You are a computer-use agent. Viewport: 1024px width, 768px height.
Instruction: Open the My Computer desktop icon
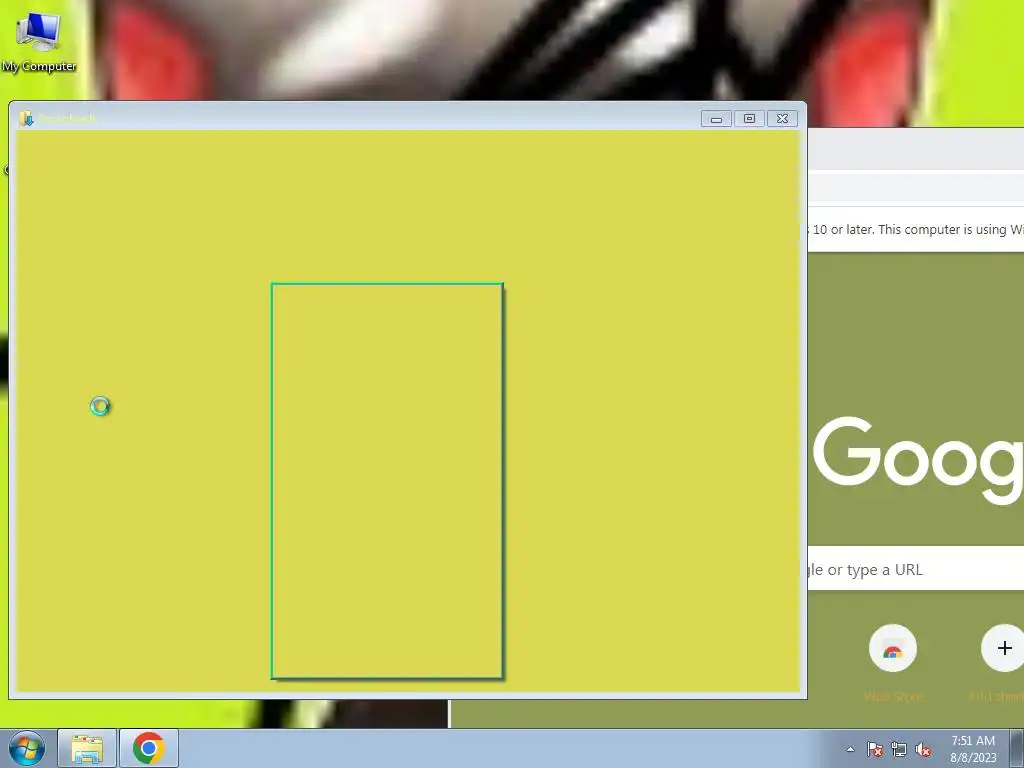39,42
